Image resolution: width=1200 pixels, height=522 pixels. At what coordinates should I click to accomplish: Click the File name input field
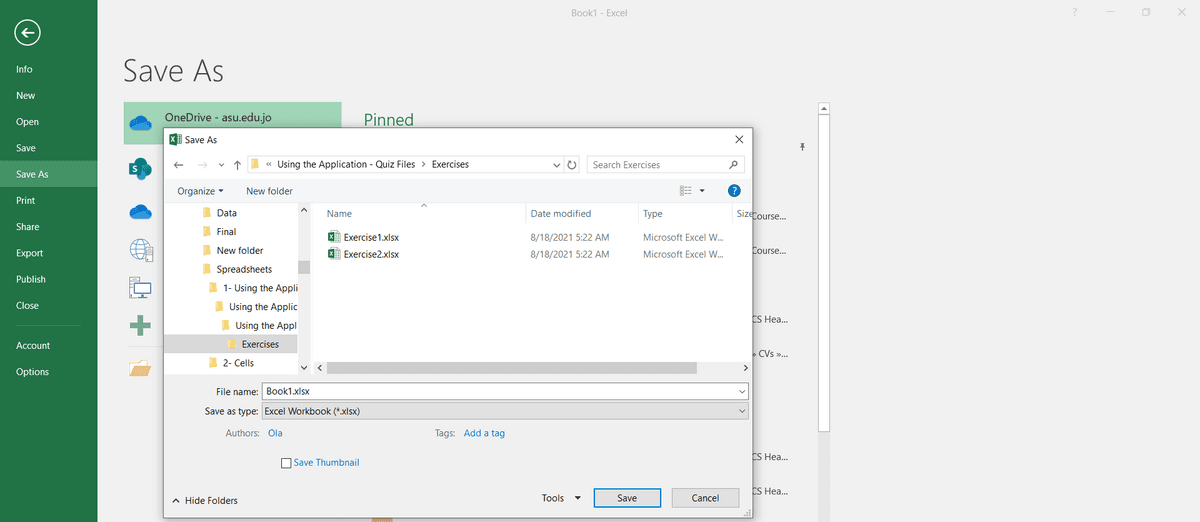(498, 392)
